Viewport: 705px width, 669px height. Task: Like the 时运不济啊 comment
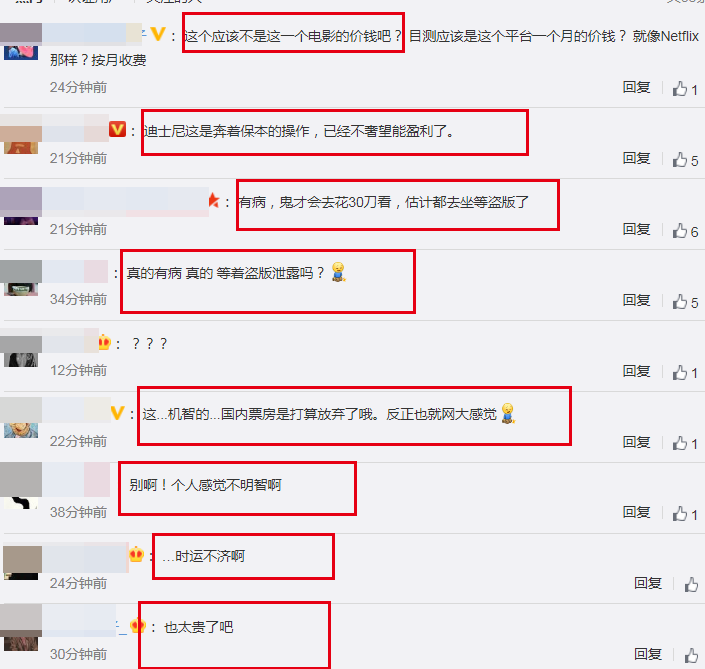(x=691, y=584)
